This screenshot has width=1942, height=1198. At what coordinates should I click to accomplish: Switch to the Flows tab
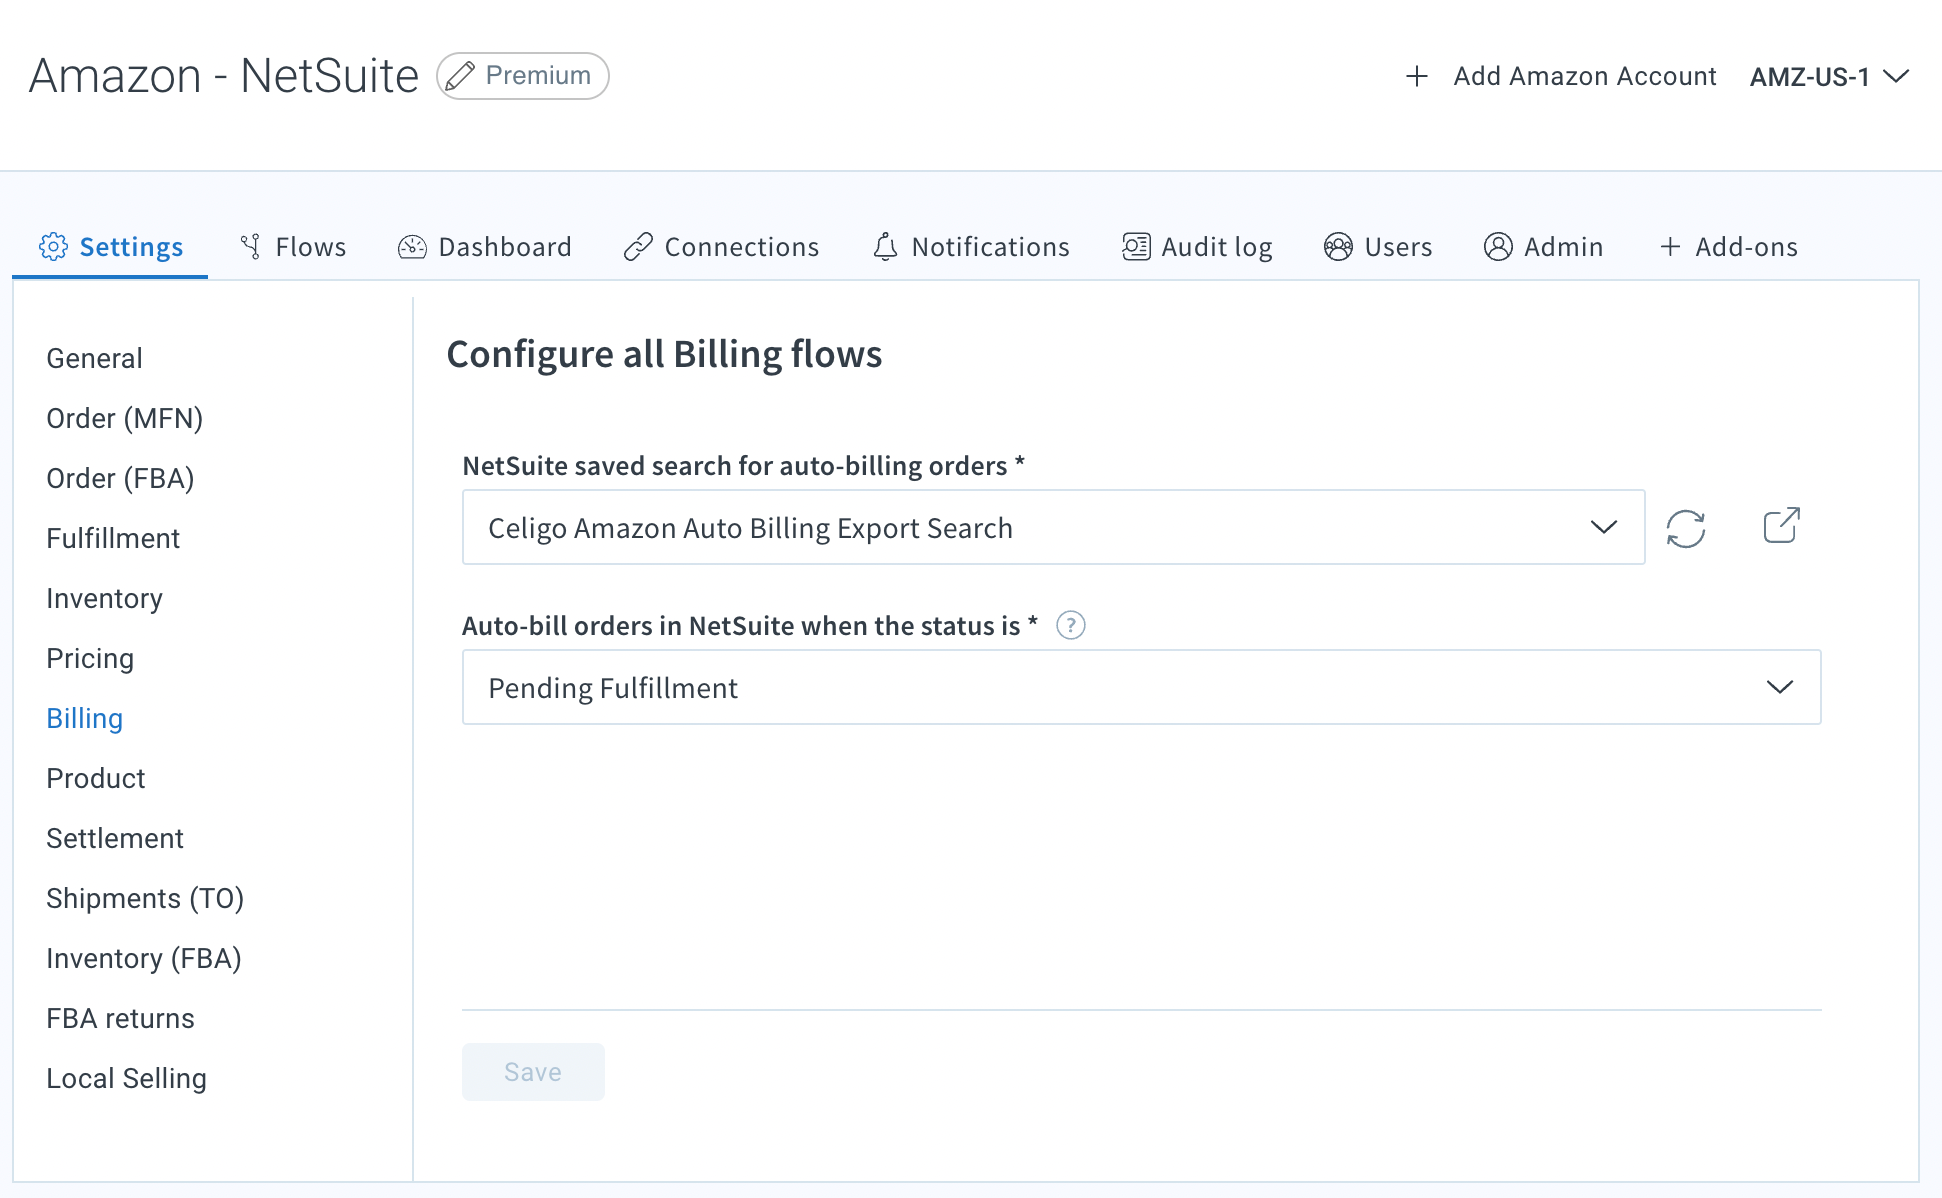[x=293, y=247]
